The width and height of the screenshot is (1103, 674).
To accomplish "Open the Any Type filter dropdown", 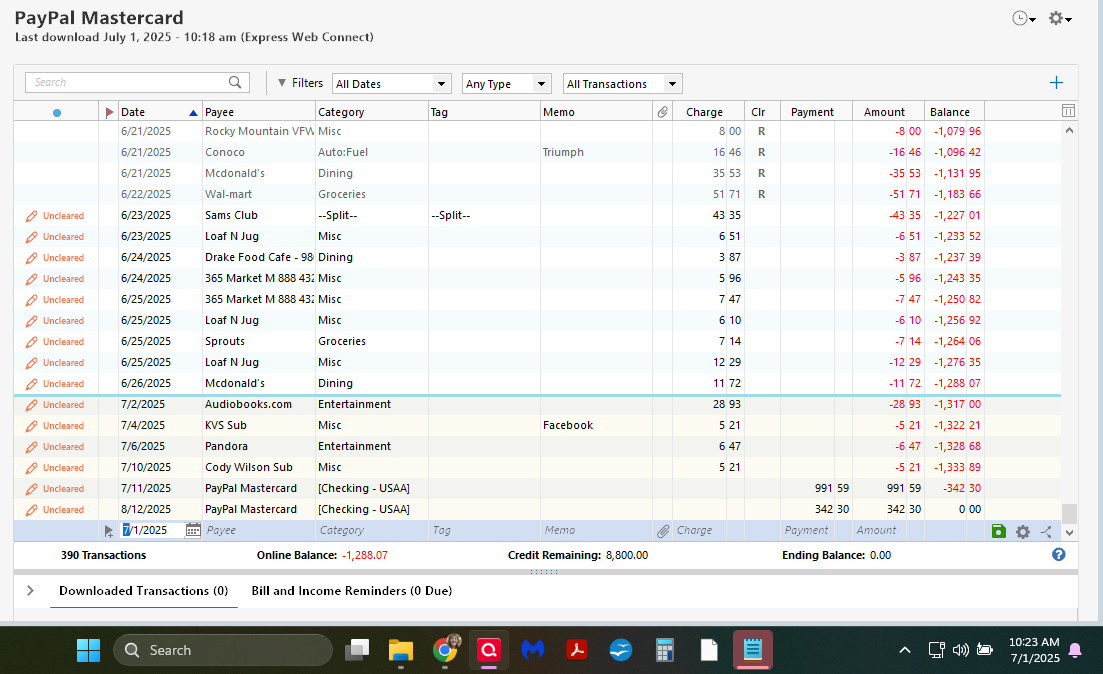I will [x=506, y=84].
